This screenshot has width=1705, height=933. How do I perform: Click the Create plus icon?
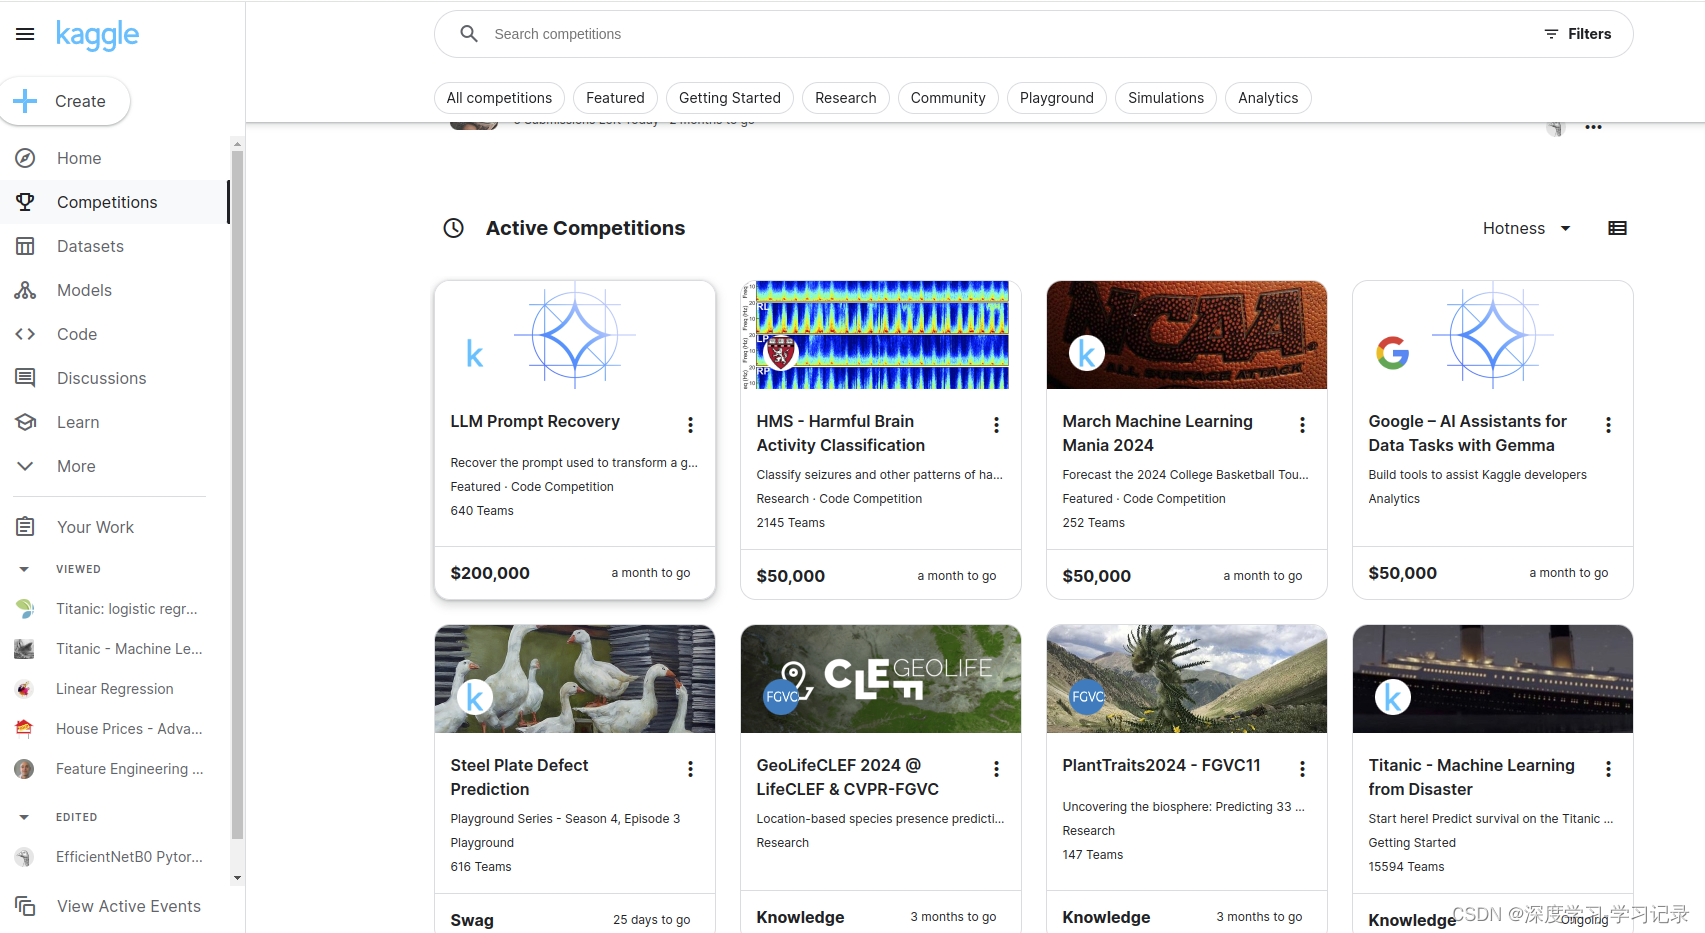click(x=25, y=101)
